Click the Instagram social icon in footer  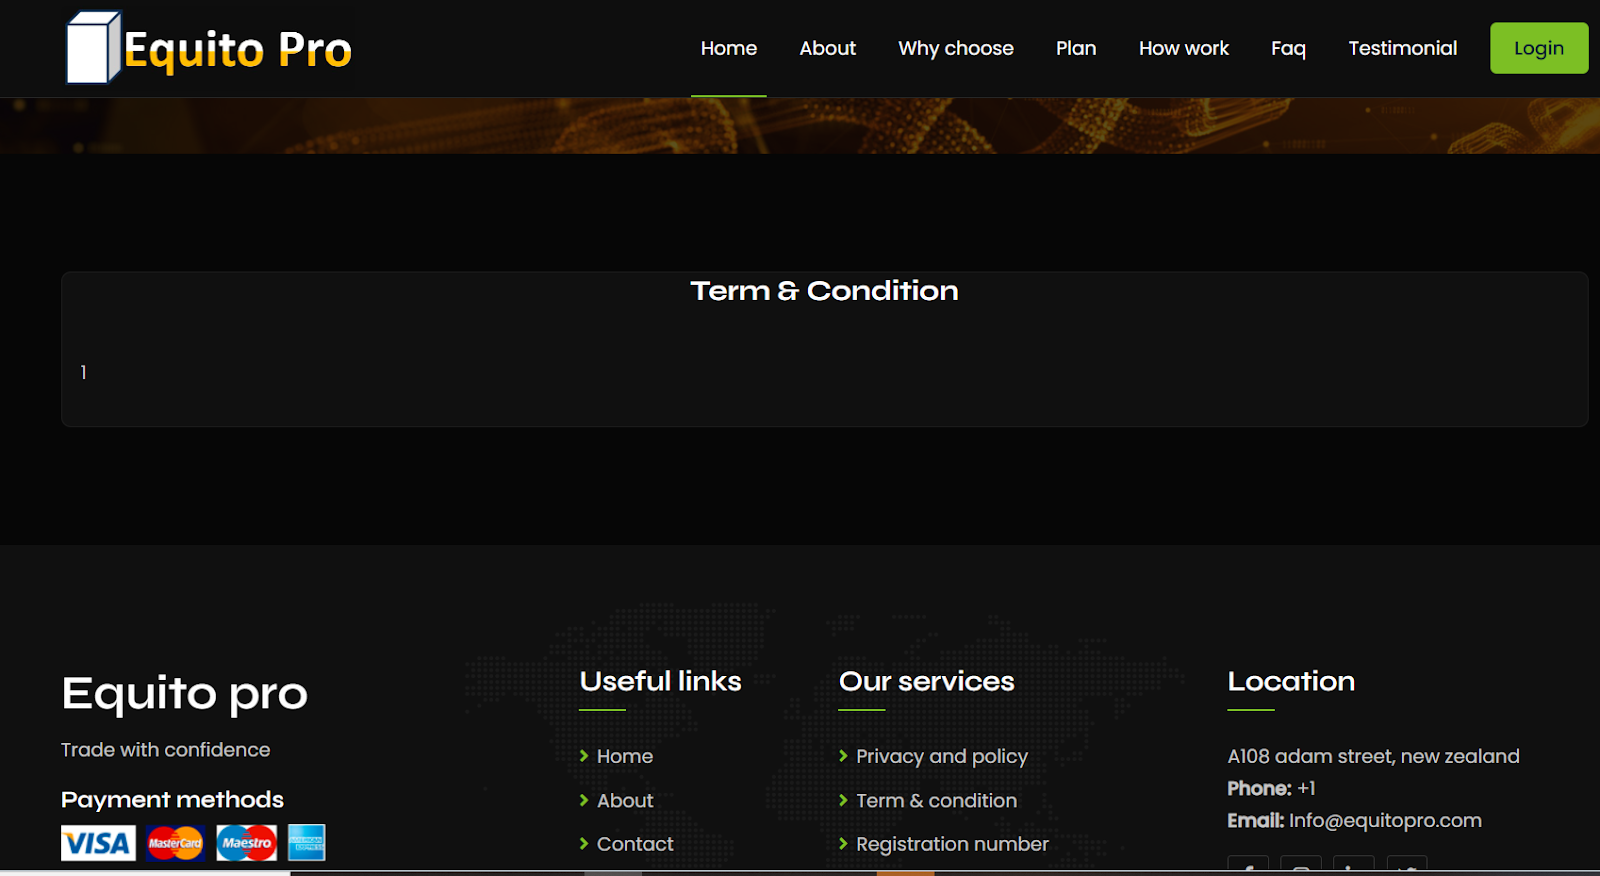[1301, 866]
